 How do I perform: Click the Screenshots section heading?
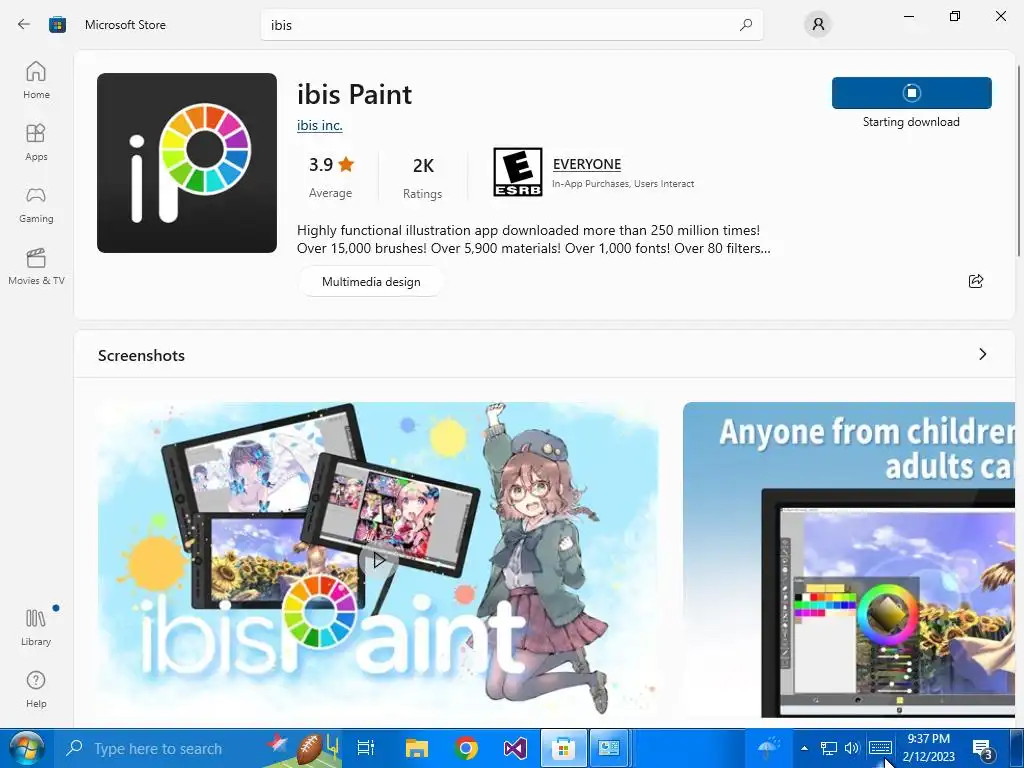[141, 355]
